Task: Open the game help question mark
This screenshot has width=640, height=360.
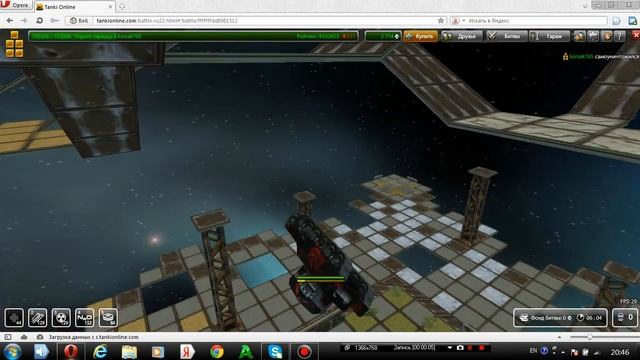Action: (x=620, y=36)
